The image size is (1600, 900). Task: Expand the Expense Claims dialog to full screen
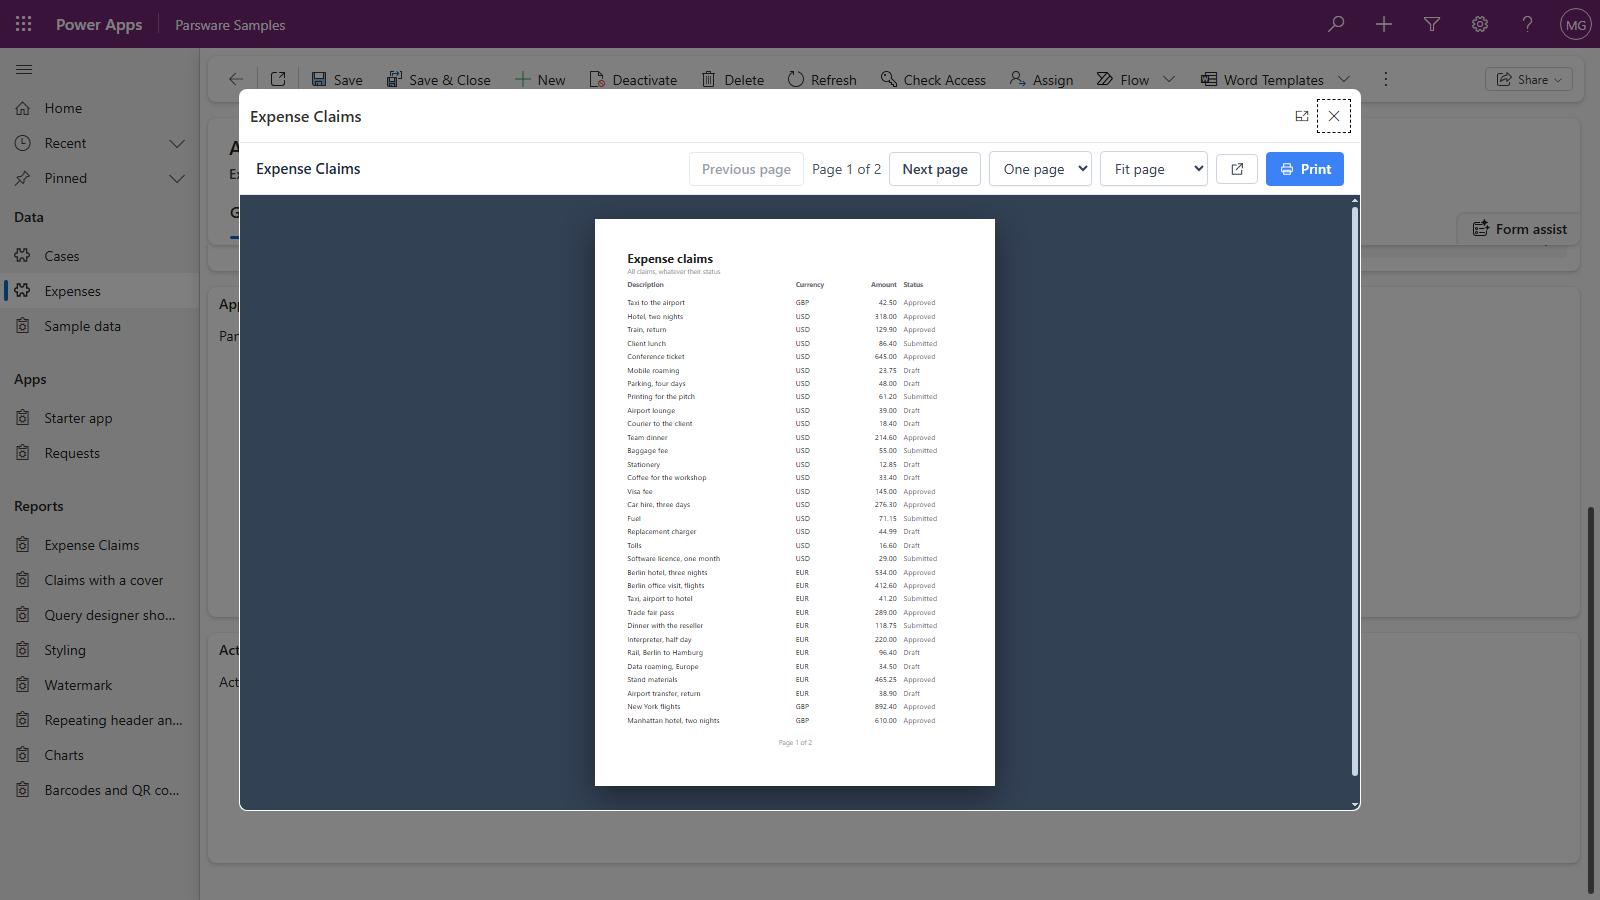[1302, 116]
